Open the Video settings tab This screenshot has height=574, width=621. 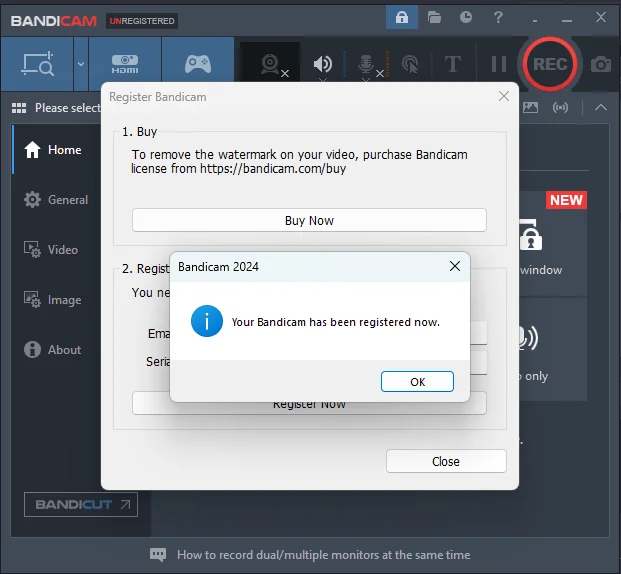tap(51, 250)
